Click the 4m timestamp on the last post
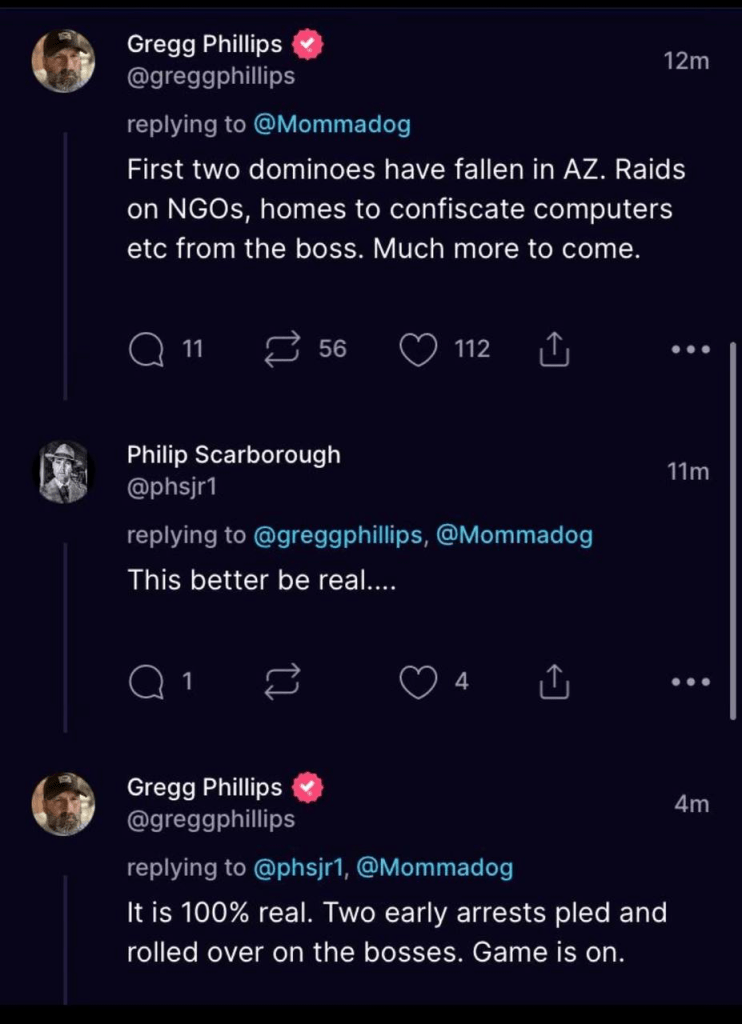 691,803
